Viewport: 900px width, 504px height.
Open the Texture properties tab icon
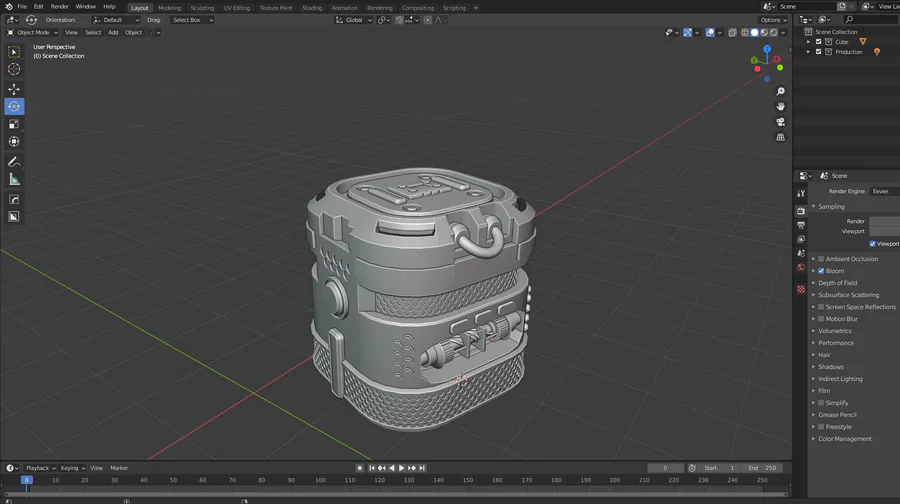click(801, 289)
